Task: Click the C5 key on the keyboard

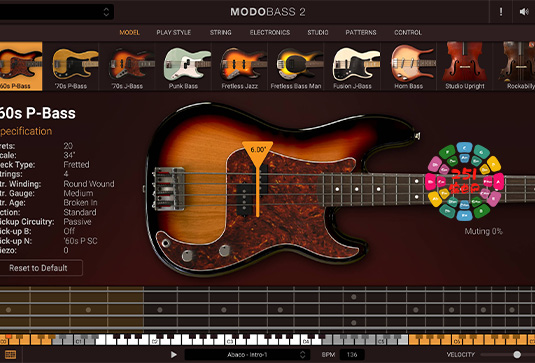Action: [x=381, y=340]
